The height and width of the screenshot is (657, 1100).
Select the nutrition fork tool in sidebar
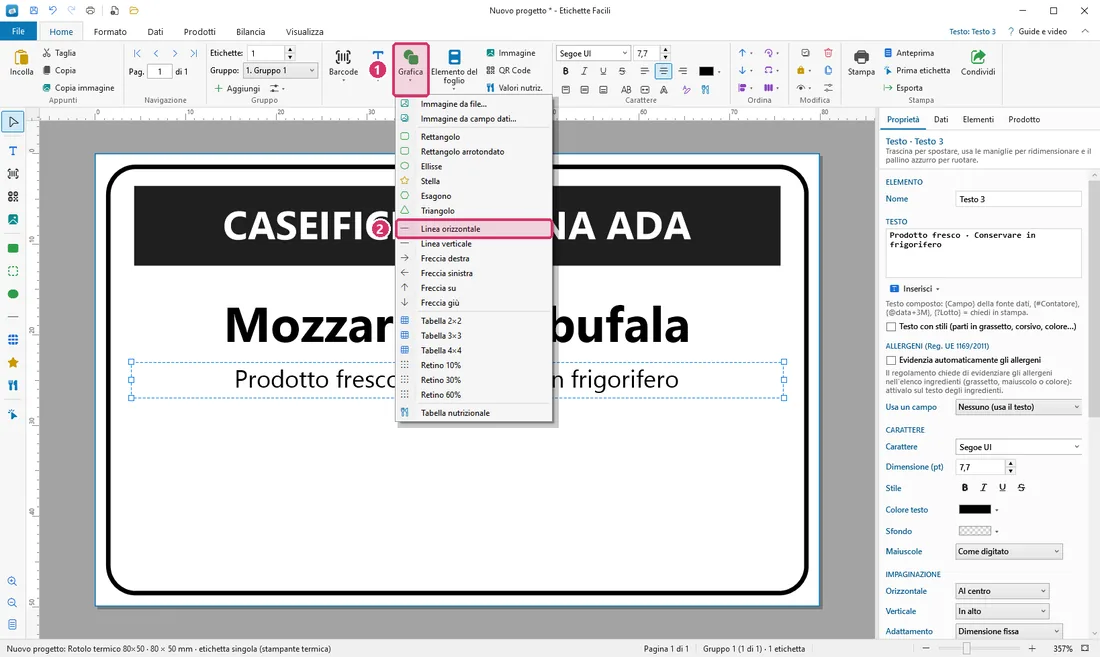click(13, 386)
